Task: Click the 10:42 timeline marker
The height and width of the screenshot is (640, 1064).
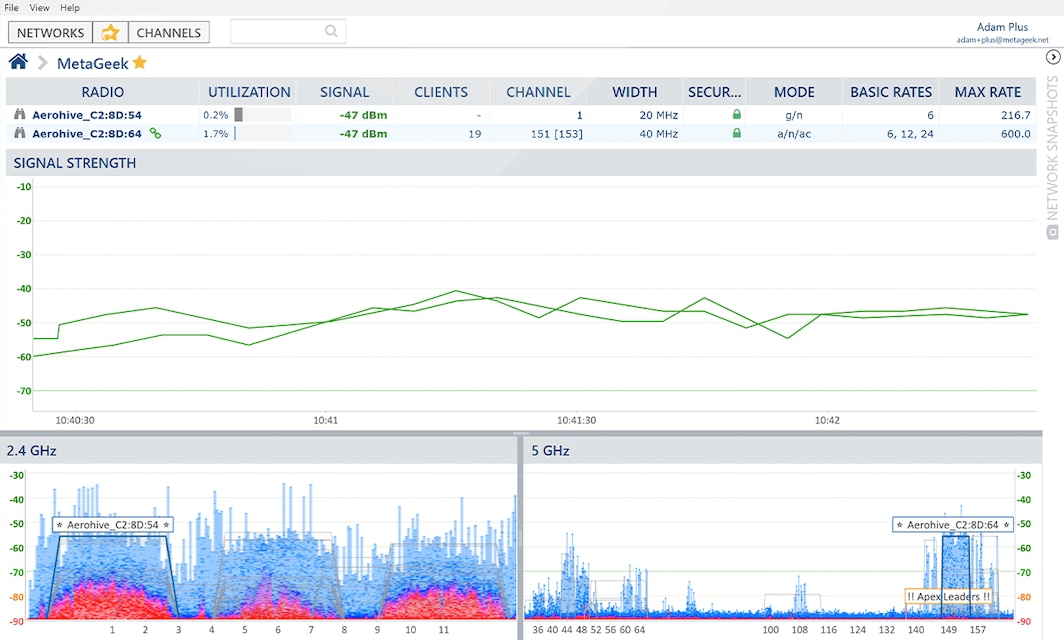Action: (827, 420)
